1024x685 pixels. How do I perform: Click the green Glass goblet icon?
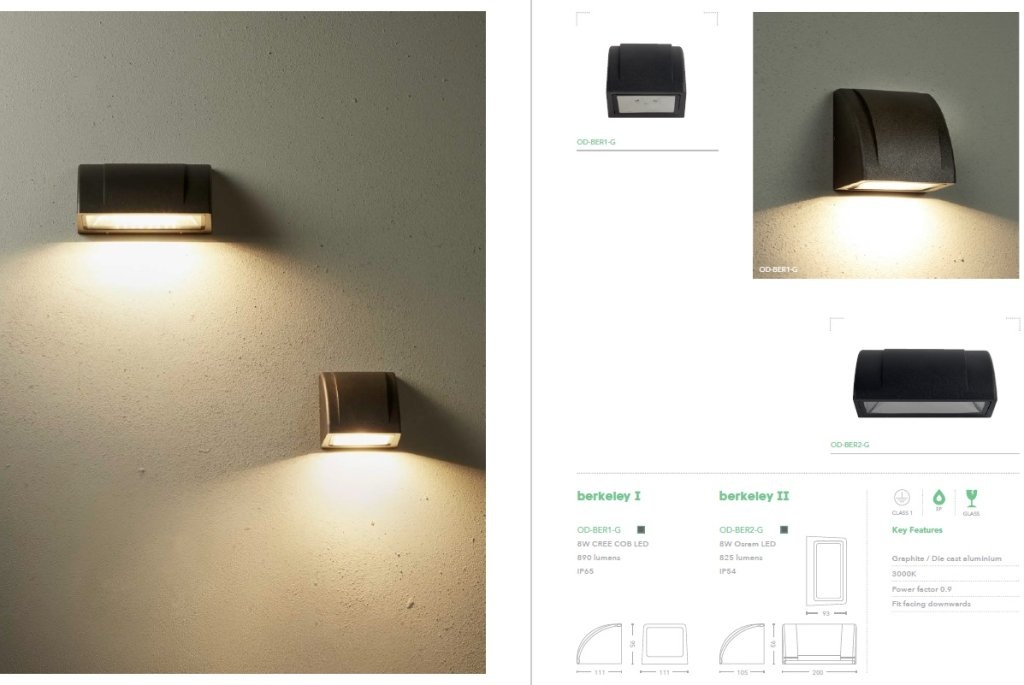(x=971, y=499)
